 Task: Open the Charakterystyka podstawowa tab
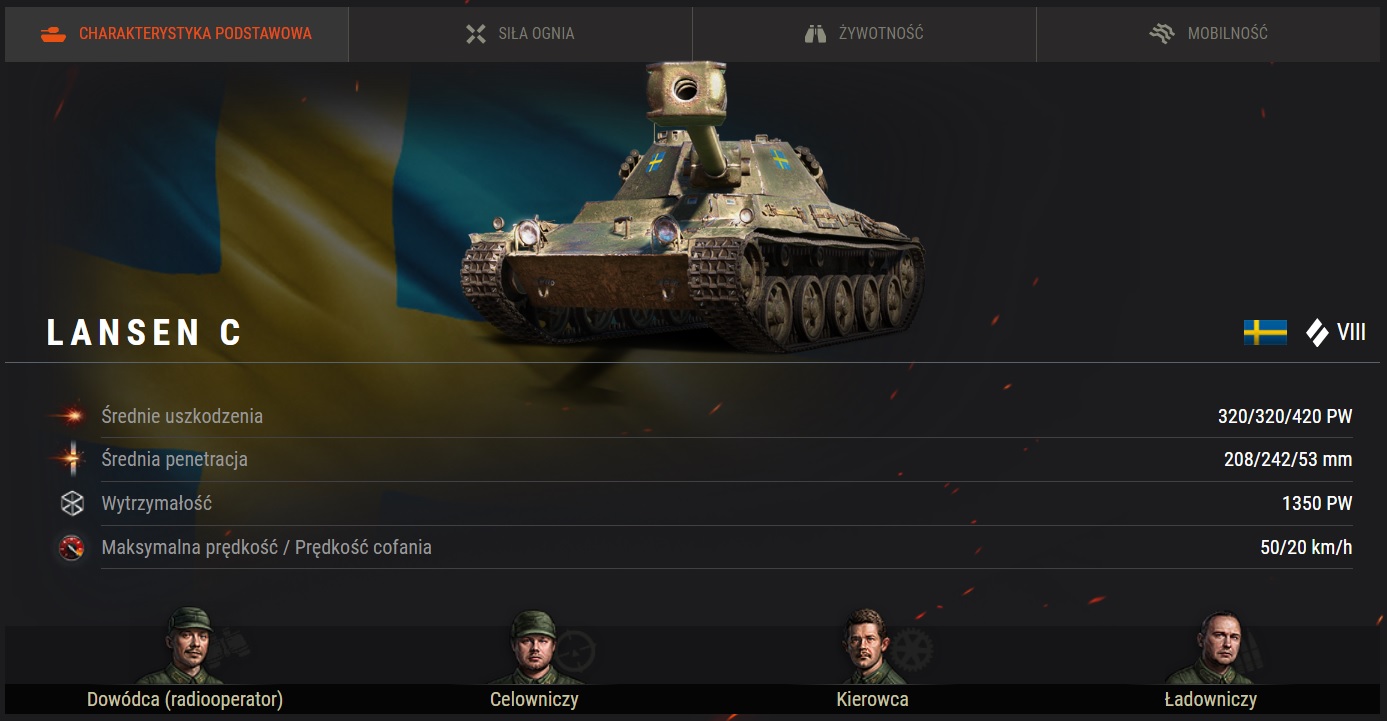pyautogui.click(x=176, y=34)
